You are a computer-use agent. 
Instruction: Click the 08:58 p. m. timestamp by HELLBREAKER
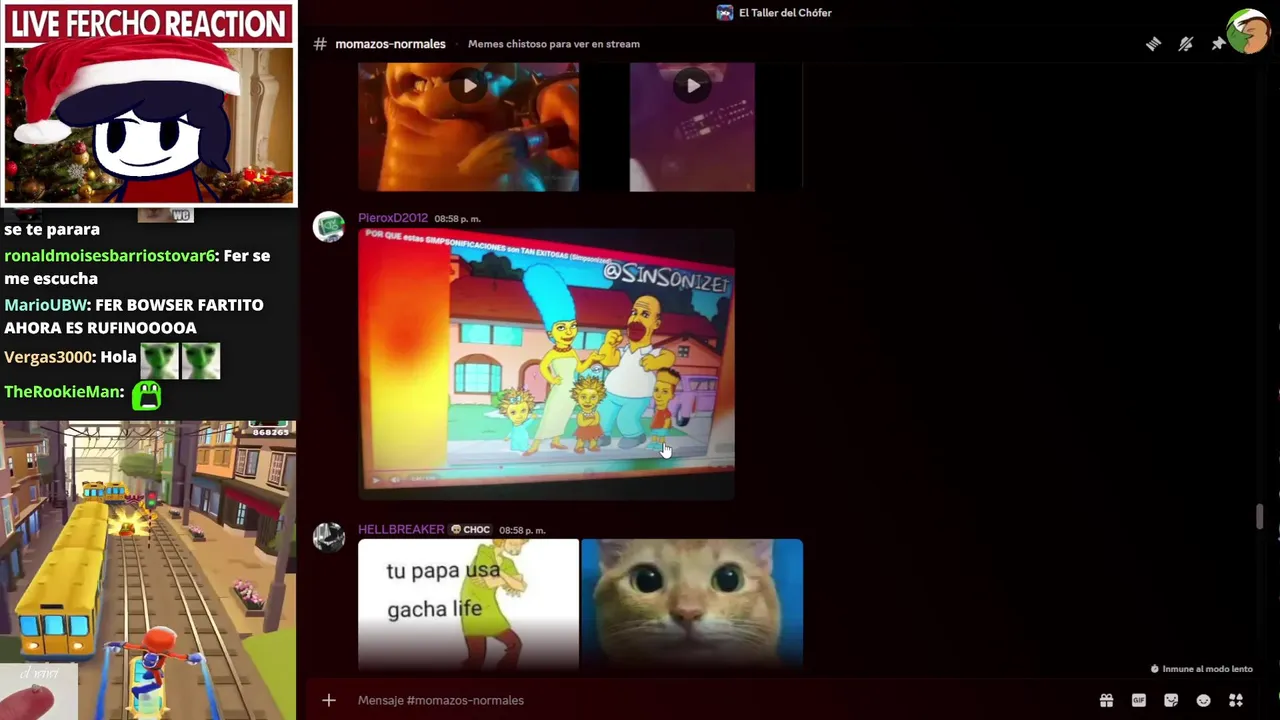(522, 531)
